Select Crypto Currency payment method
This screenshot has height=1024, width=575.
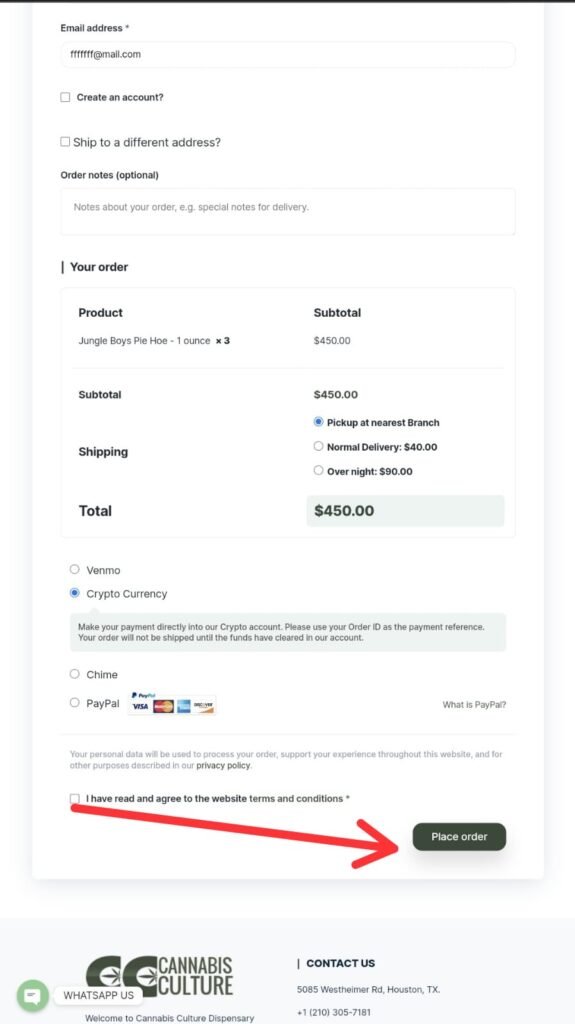(x=74, y=593)
